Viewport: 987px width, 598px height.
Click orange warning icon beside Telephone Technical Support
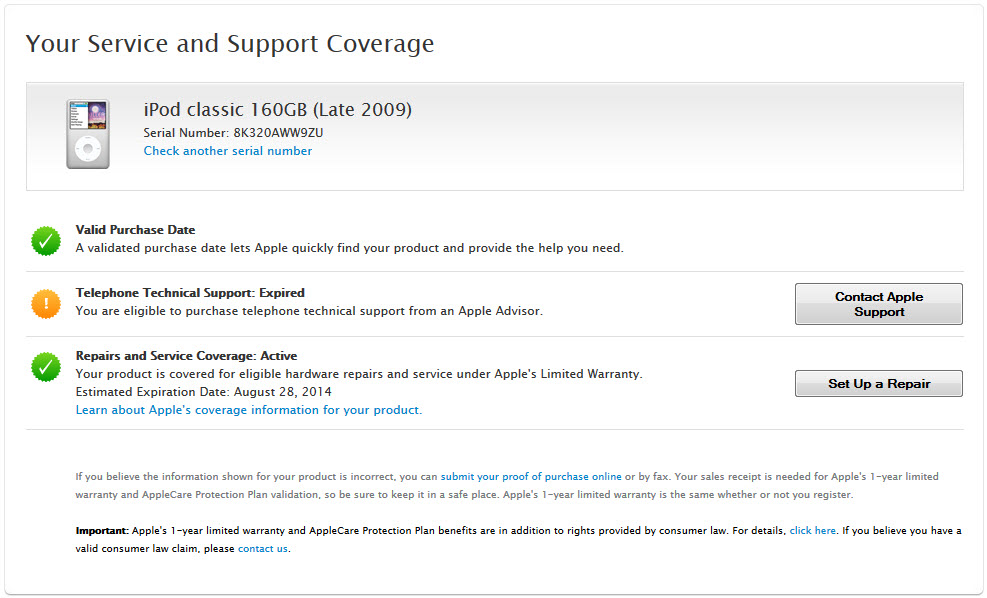(x=46, y=303)
